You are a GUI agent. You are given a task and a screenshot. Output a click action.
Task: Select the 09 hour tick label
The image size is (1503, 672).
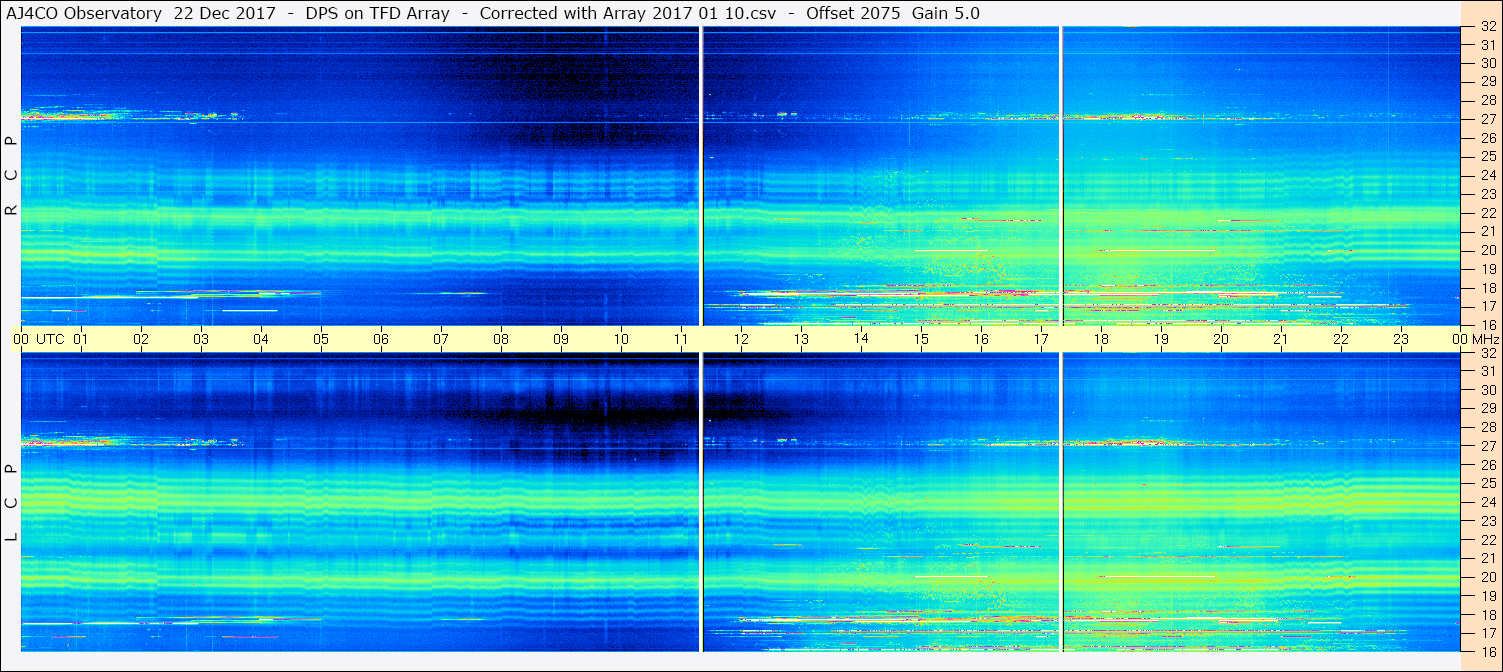(561, 339)
